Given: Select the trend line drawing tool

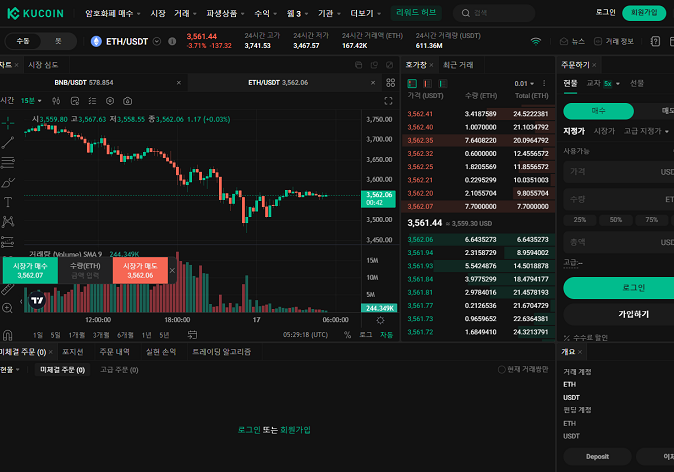Looking at the screenshot, I should [x=8, y=143].
